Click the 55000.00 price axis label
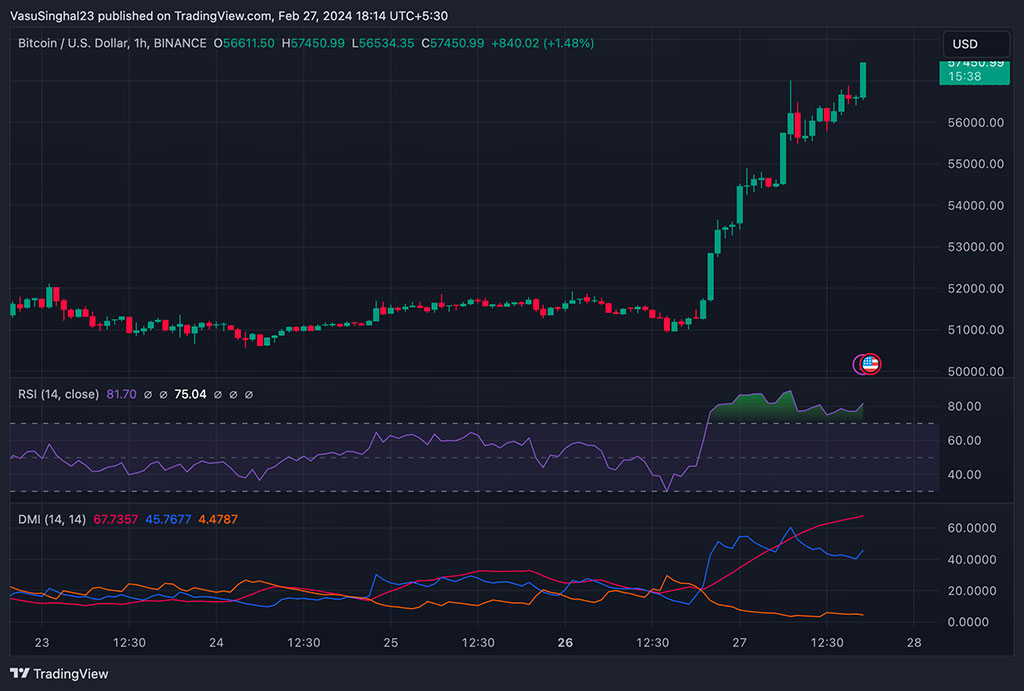 [x=976, y=164]
